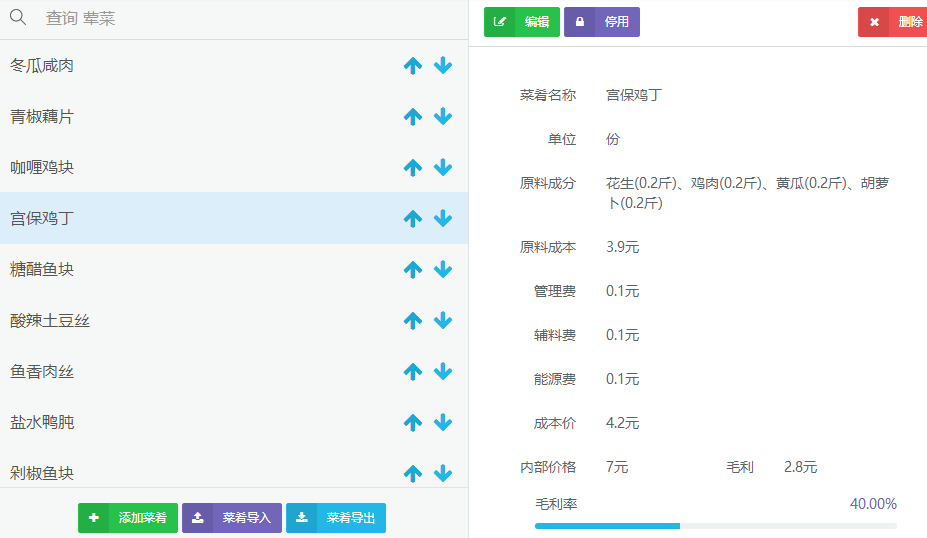Move 冬瓜咸肉 up in the list
Image resolution: width=927 pixels, height=538 pixels.
[413, 66]
